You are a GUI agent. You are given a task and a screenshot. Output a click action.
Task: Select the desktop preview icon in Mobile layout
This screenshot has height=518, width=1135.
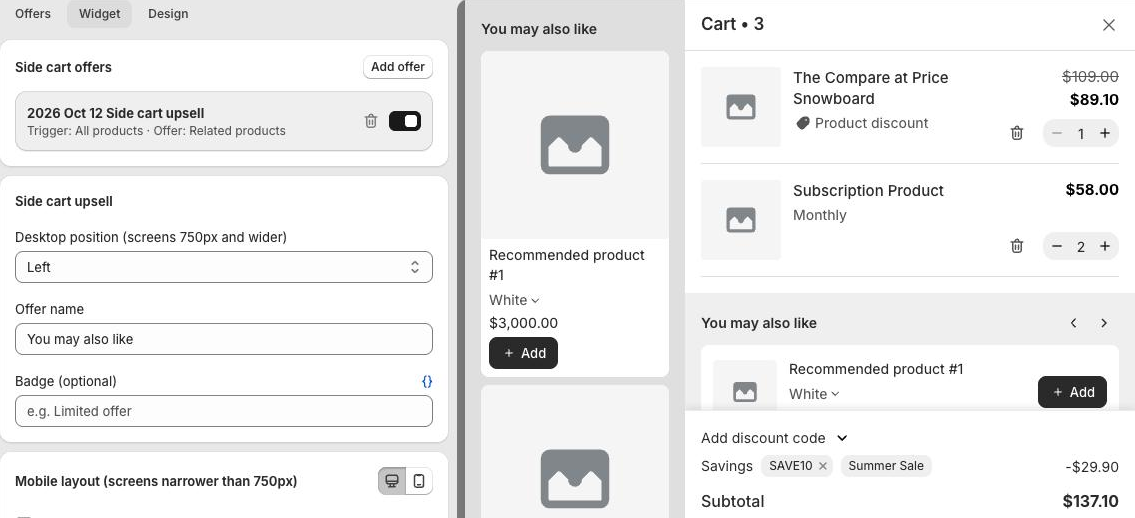392,481
